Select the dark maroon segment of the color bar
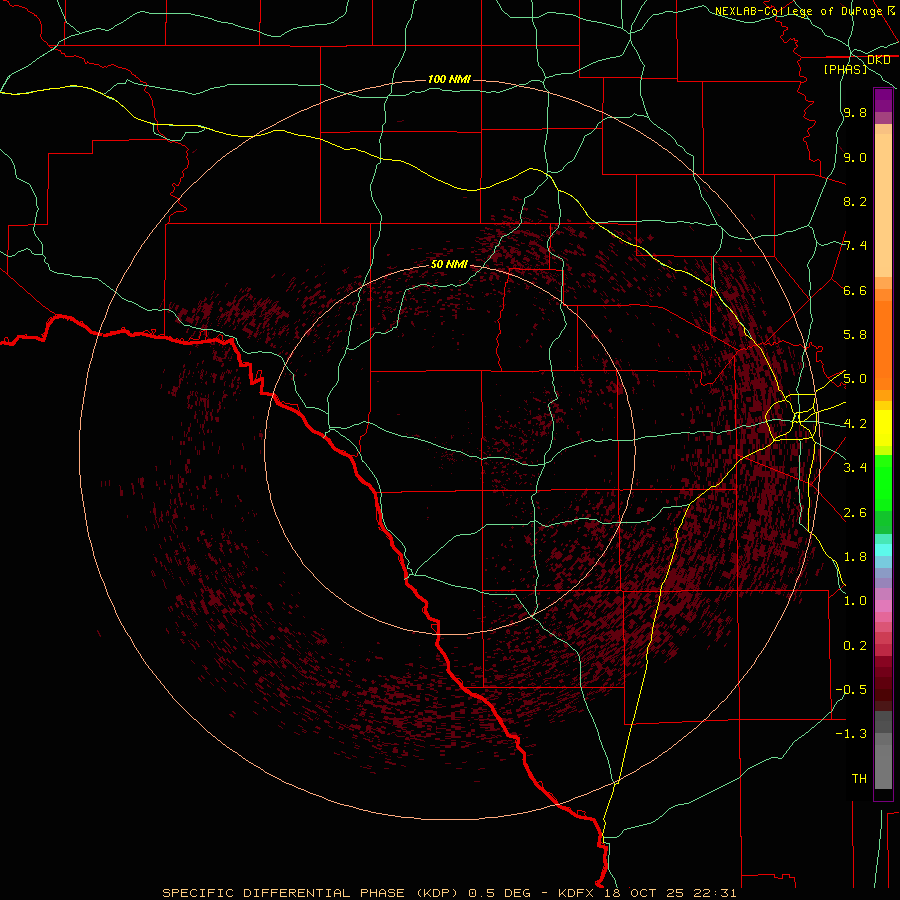This screenshot has width=900, height=900. (x=883, y=689)
